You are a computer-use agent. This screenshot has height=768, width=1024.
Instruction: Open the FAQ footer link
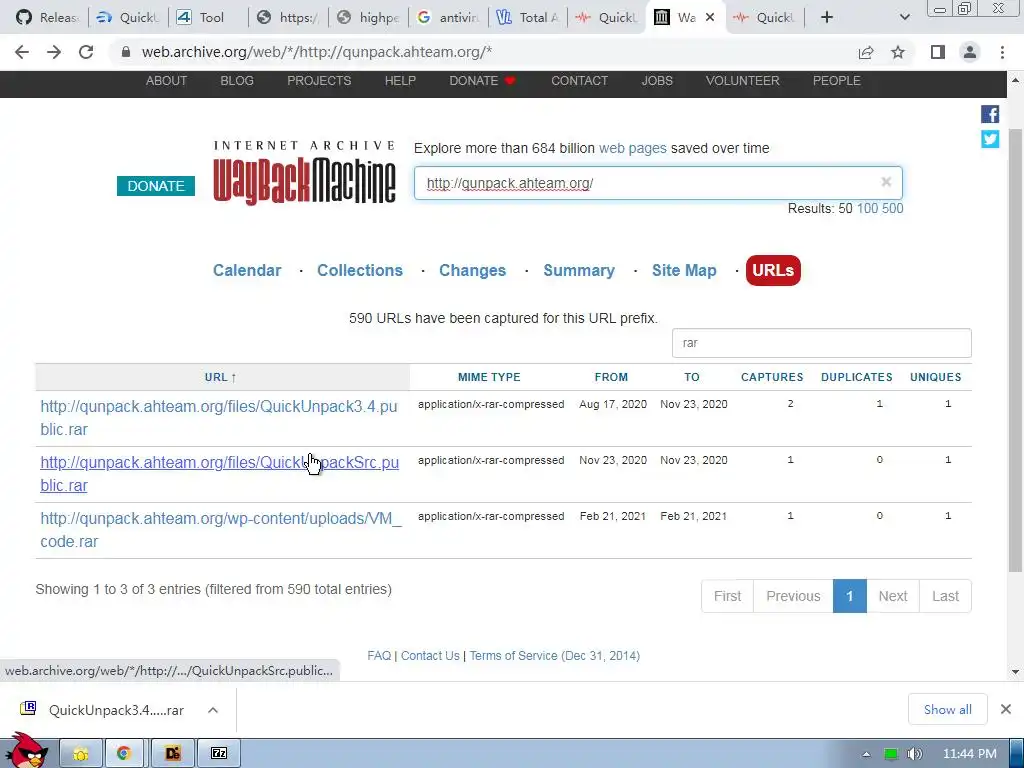(x=379, y=656)
